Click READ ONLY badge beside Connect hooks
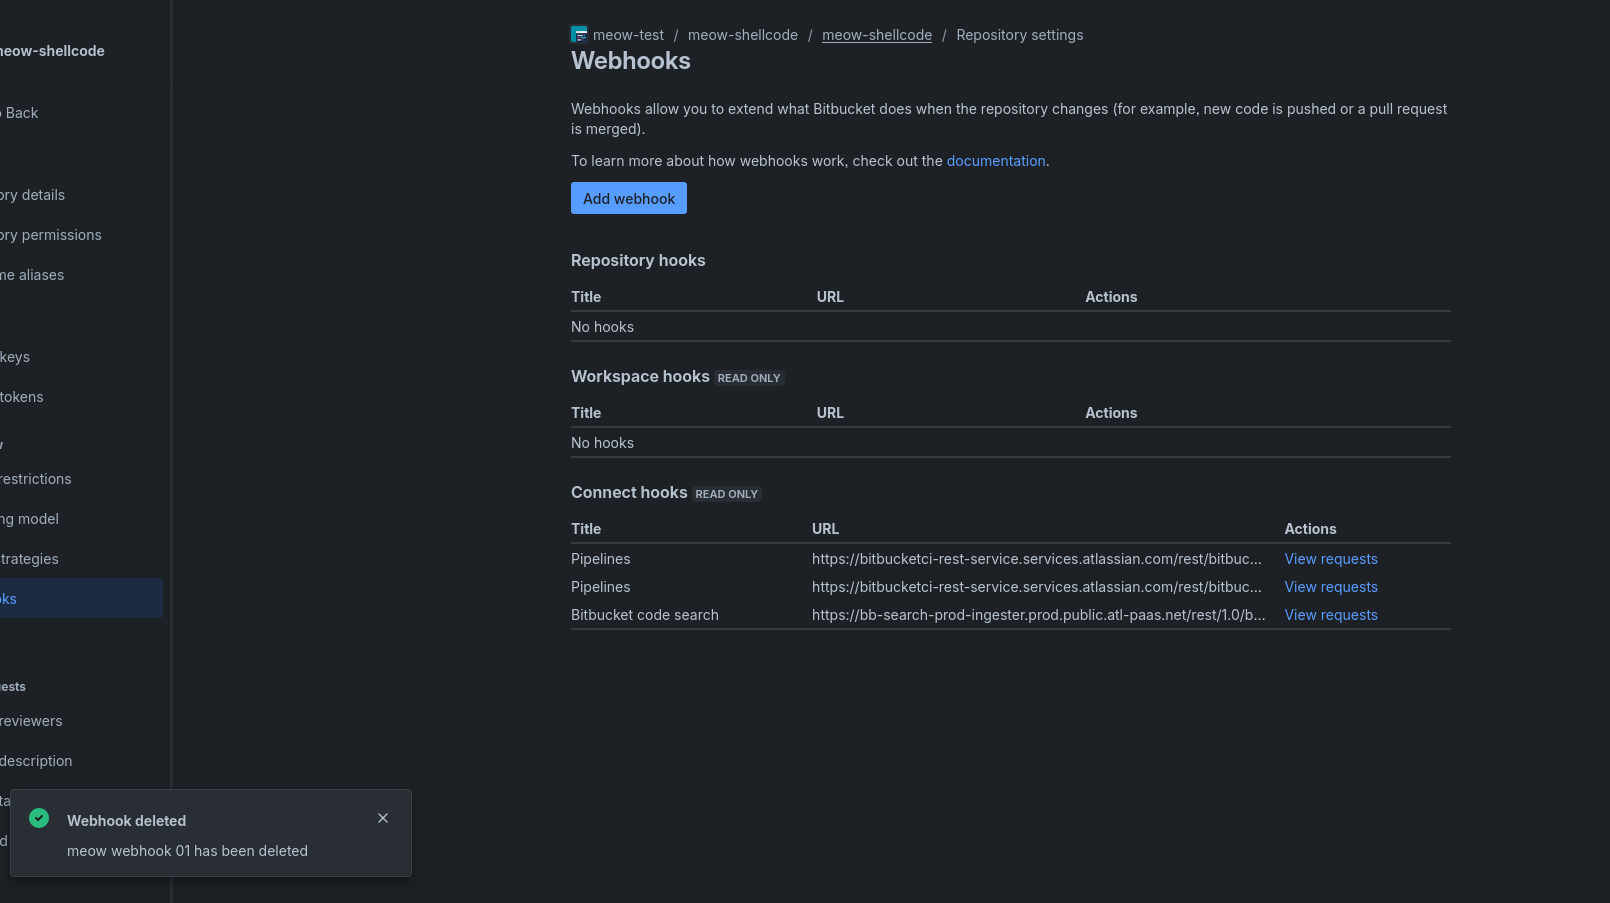1610x903 pixels. click(x=727, y=494)
